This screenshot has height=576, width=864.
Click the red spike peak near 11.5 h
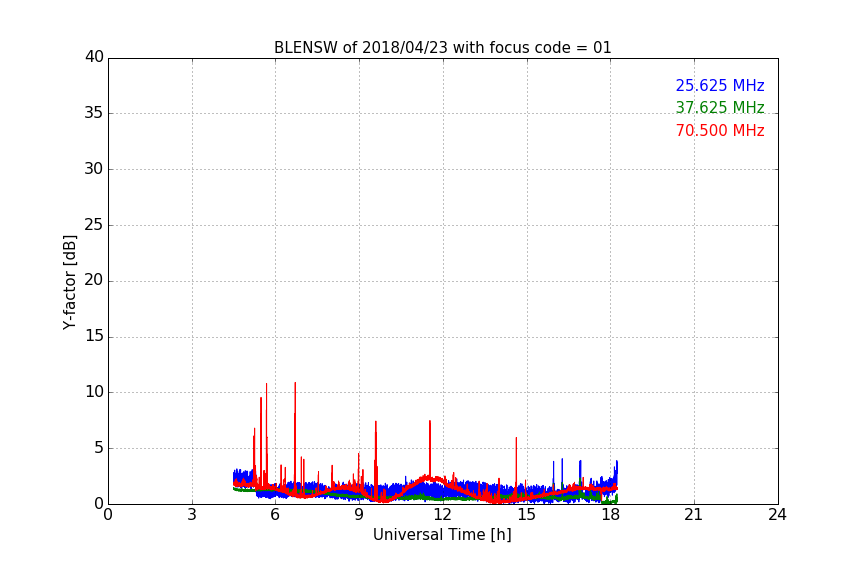click(430, 421)
